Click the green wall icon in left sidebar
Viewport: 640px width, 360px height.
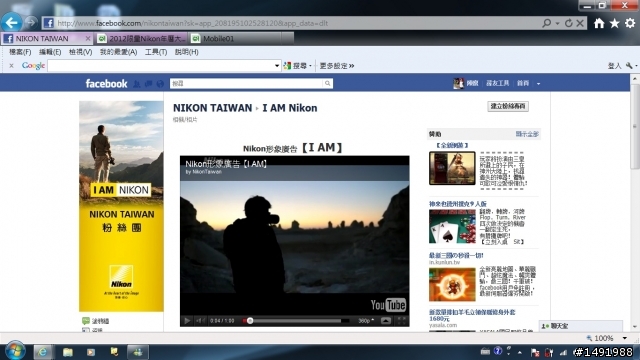(x=86, y=321)
